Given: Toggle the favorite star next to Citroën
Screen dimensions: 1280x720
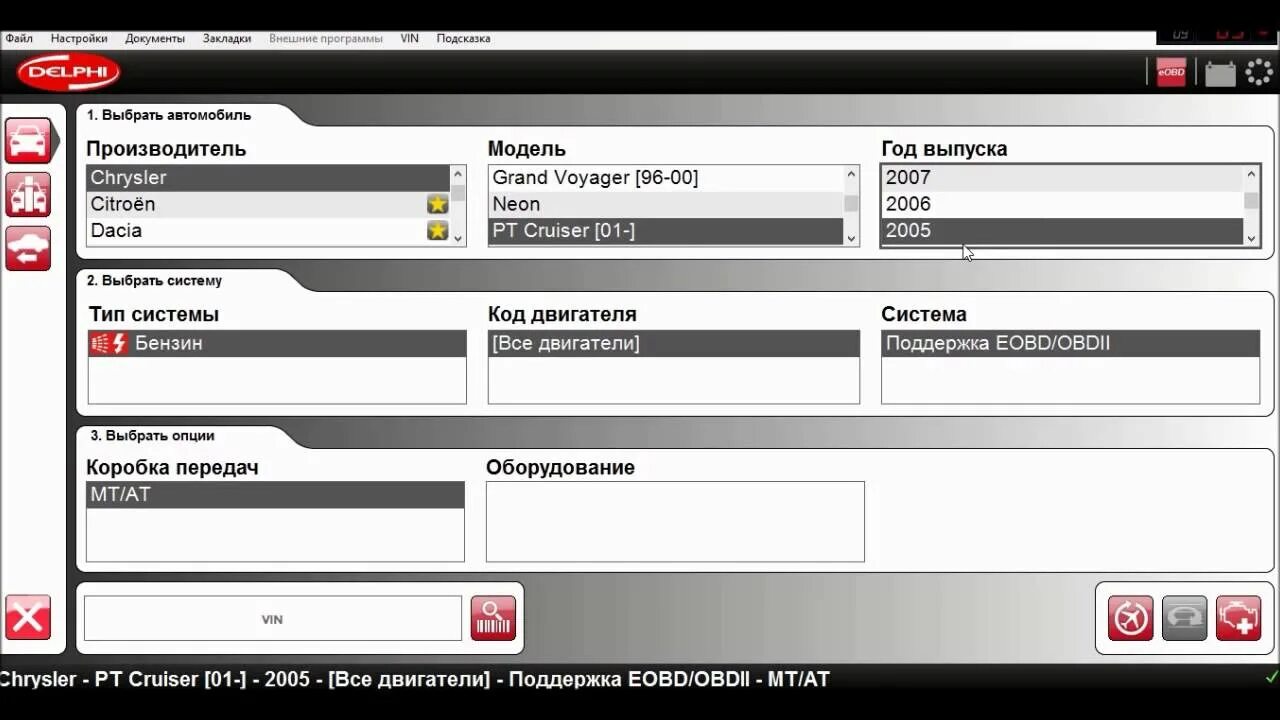Looking at the screenshot, I should click(x=437, y=203).
